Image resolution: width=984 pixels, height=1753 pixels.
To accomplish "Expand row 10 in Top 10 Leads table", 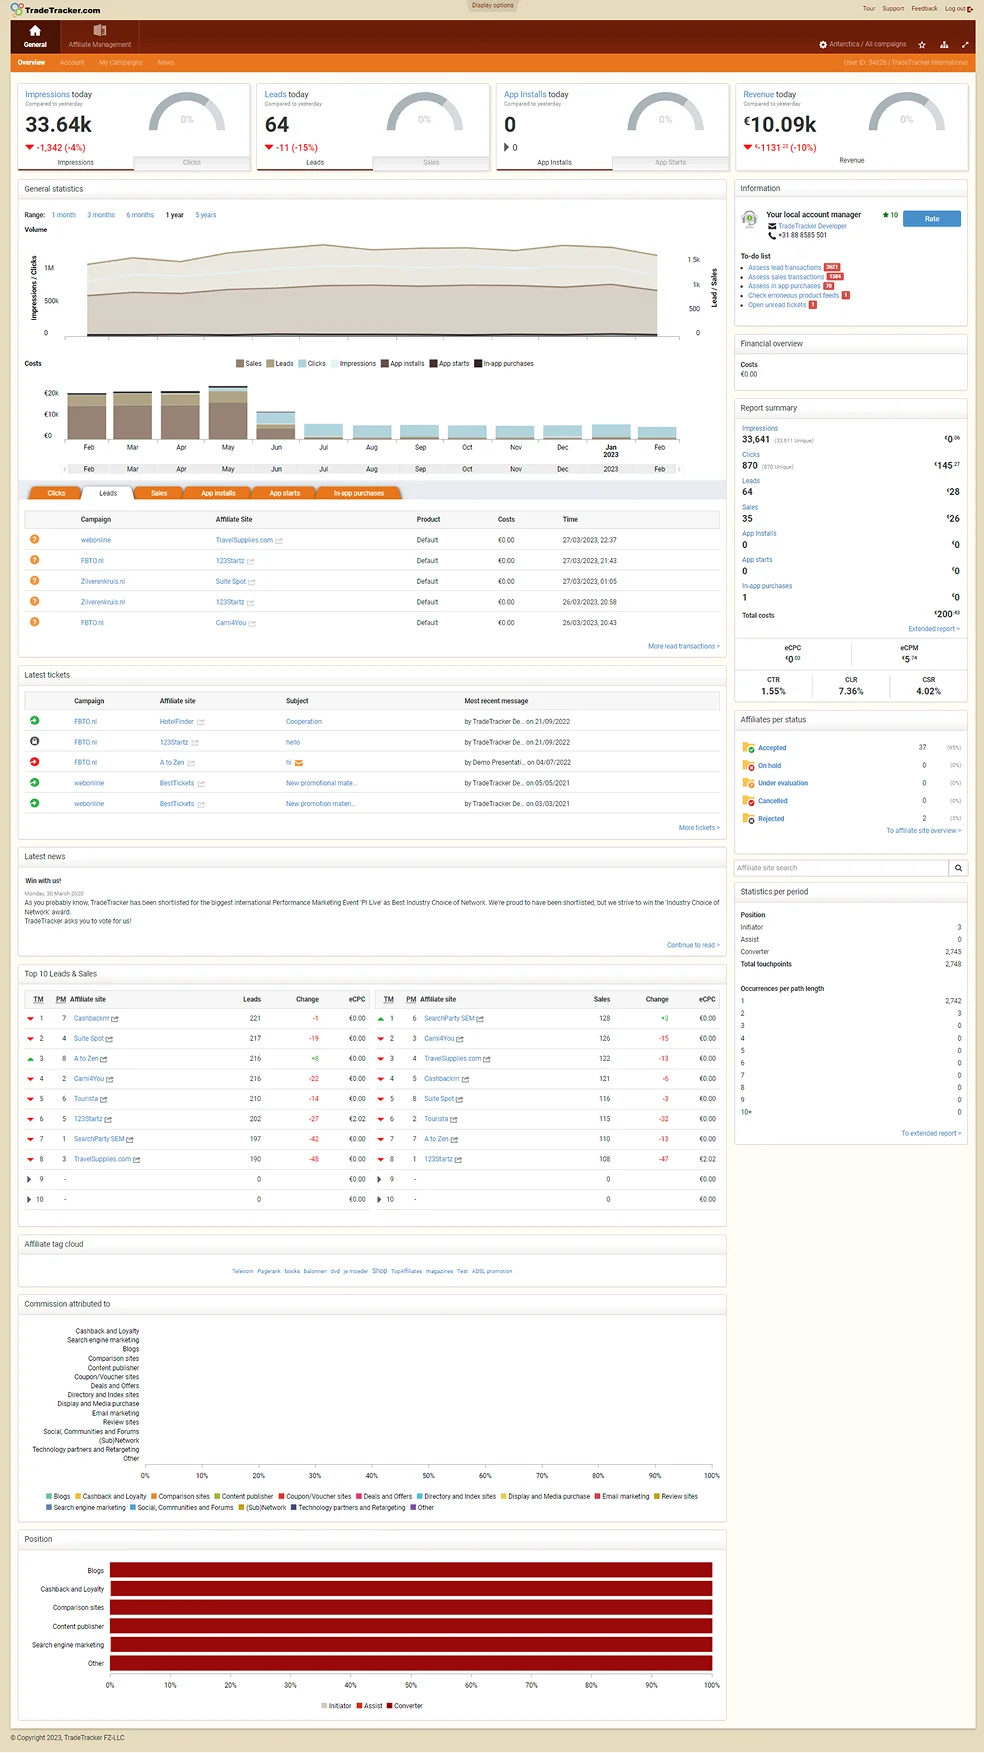I will coord(29,1199).
